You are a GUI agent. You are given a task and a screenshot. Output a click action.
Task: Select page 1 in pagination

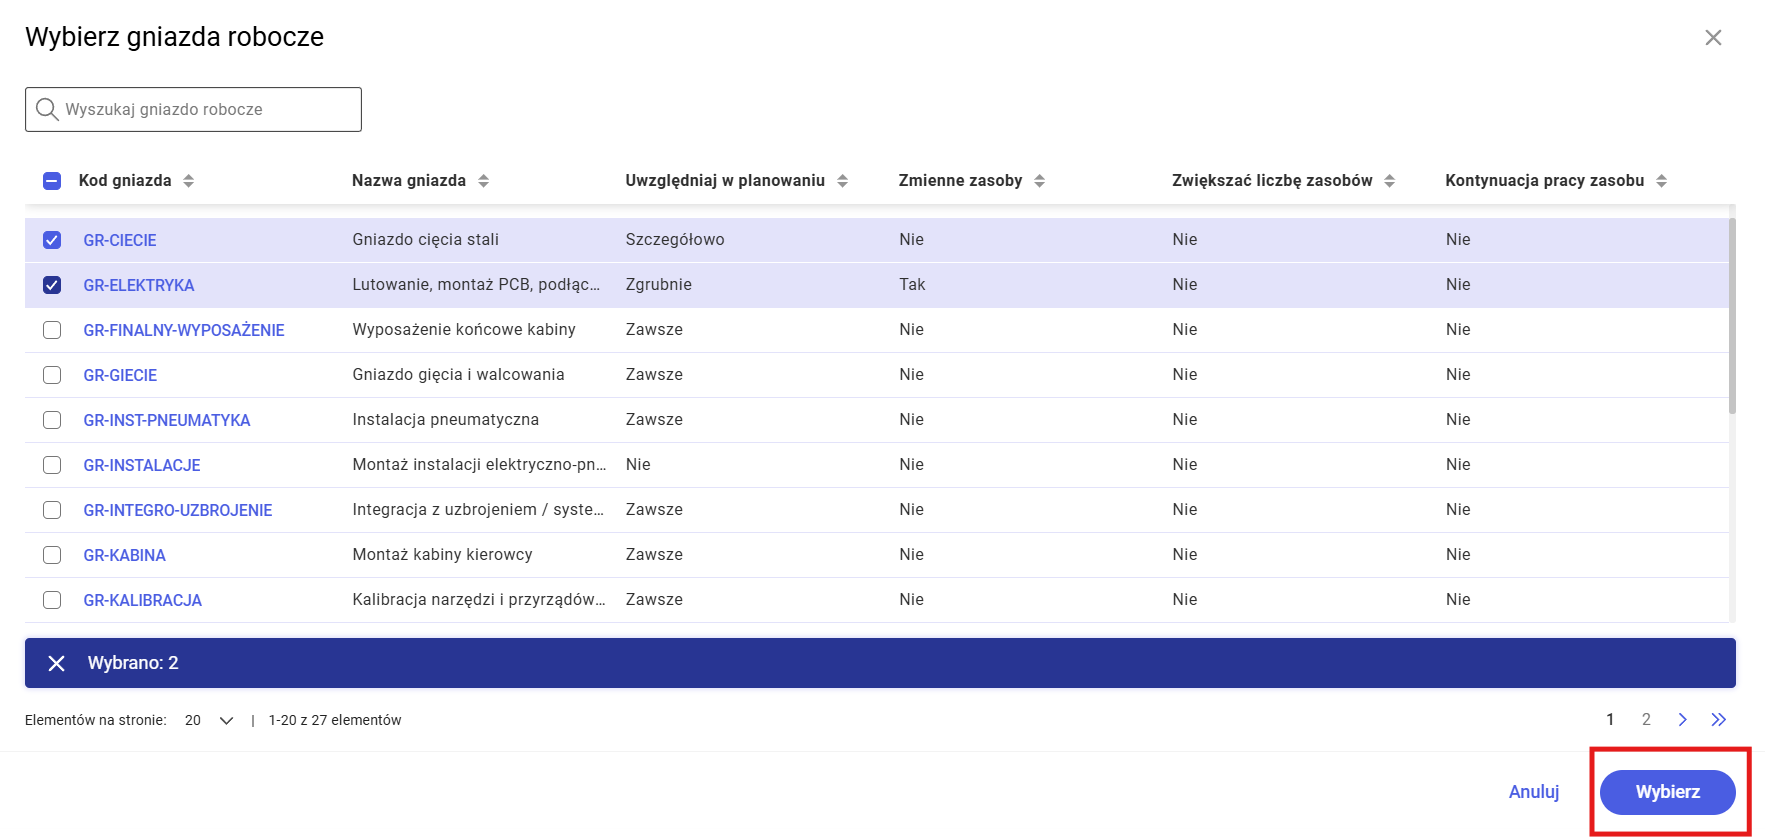1610,720
